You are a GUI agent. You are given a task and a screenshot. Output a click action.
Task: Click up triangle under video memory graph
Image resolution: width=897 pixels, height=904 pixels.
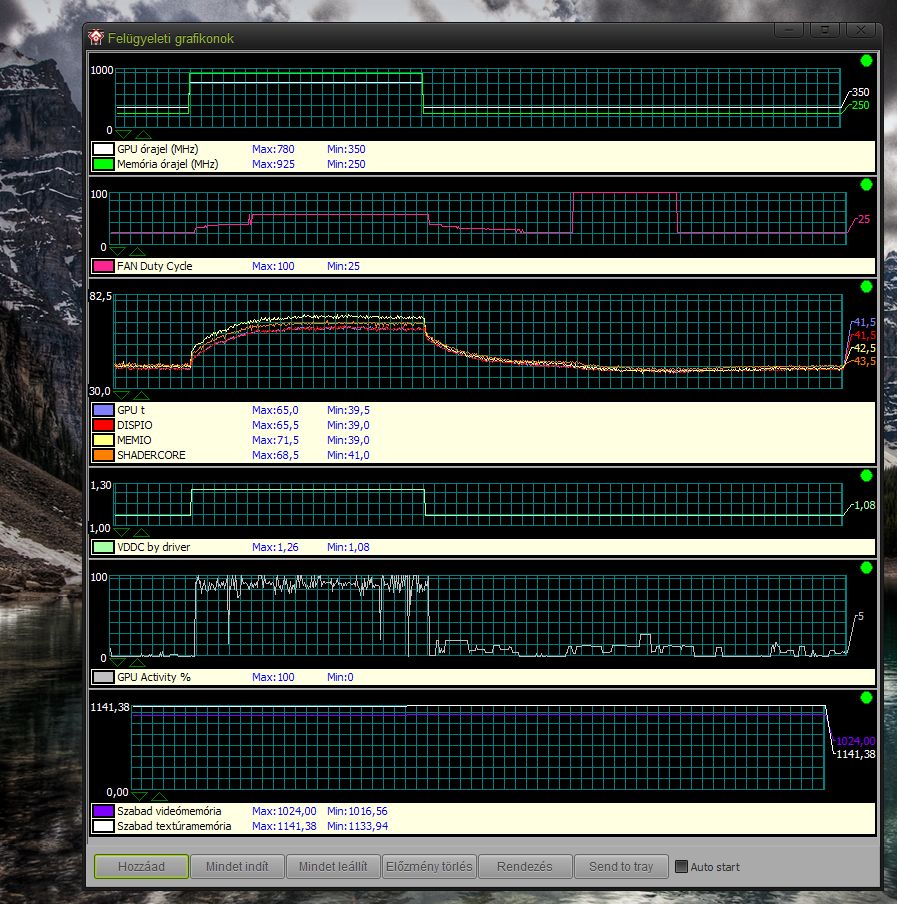[x=159, y=796]
